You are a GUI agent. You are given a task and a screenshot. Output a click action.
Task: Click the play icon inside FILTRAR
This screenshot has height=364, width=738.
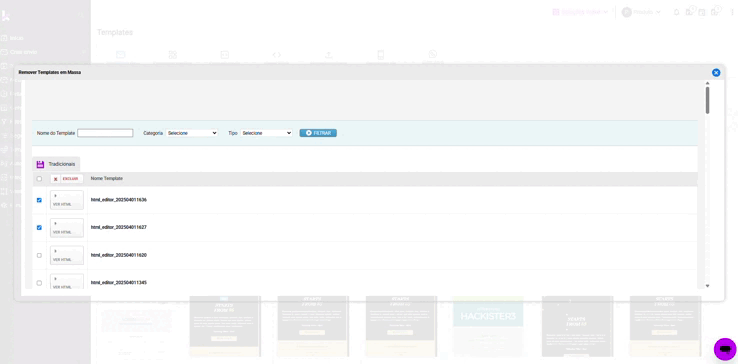pos(309,133)
